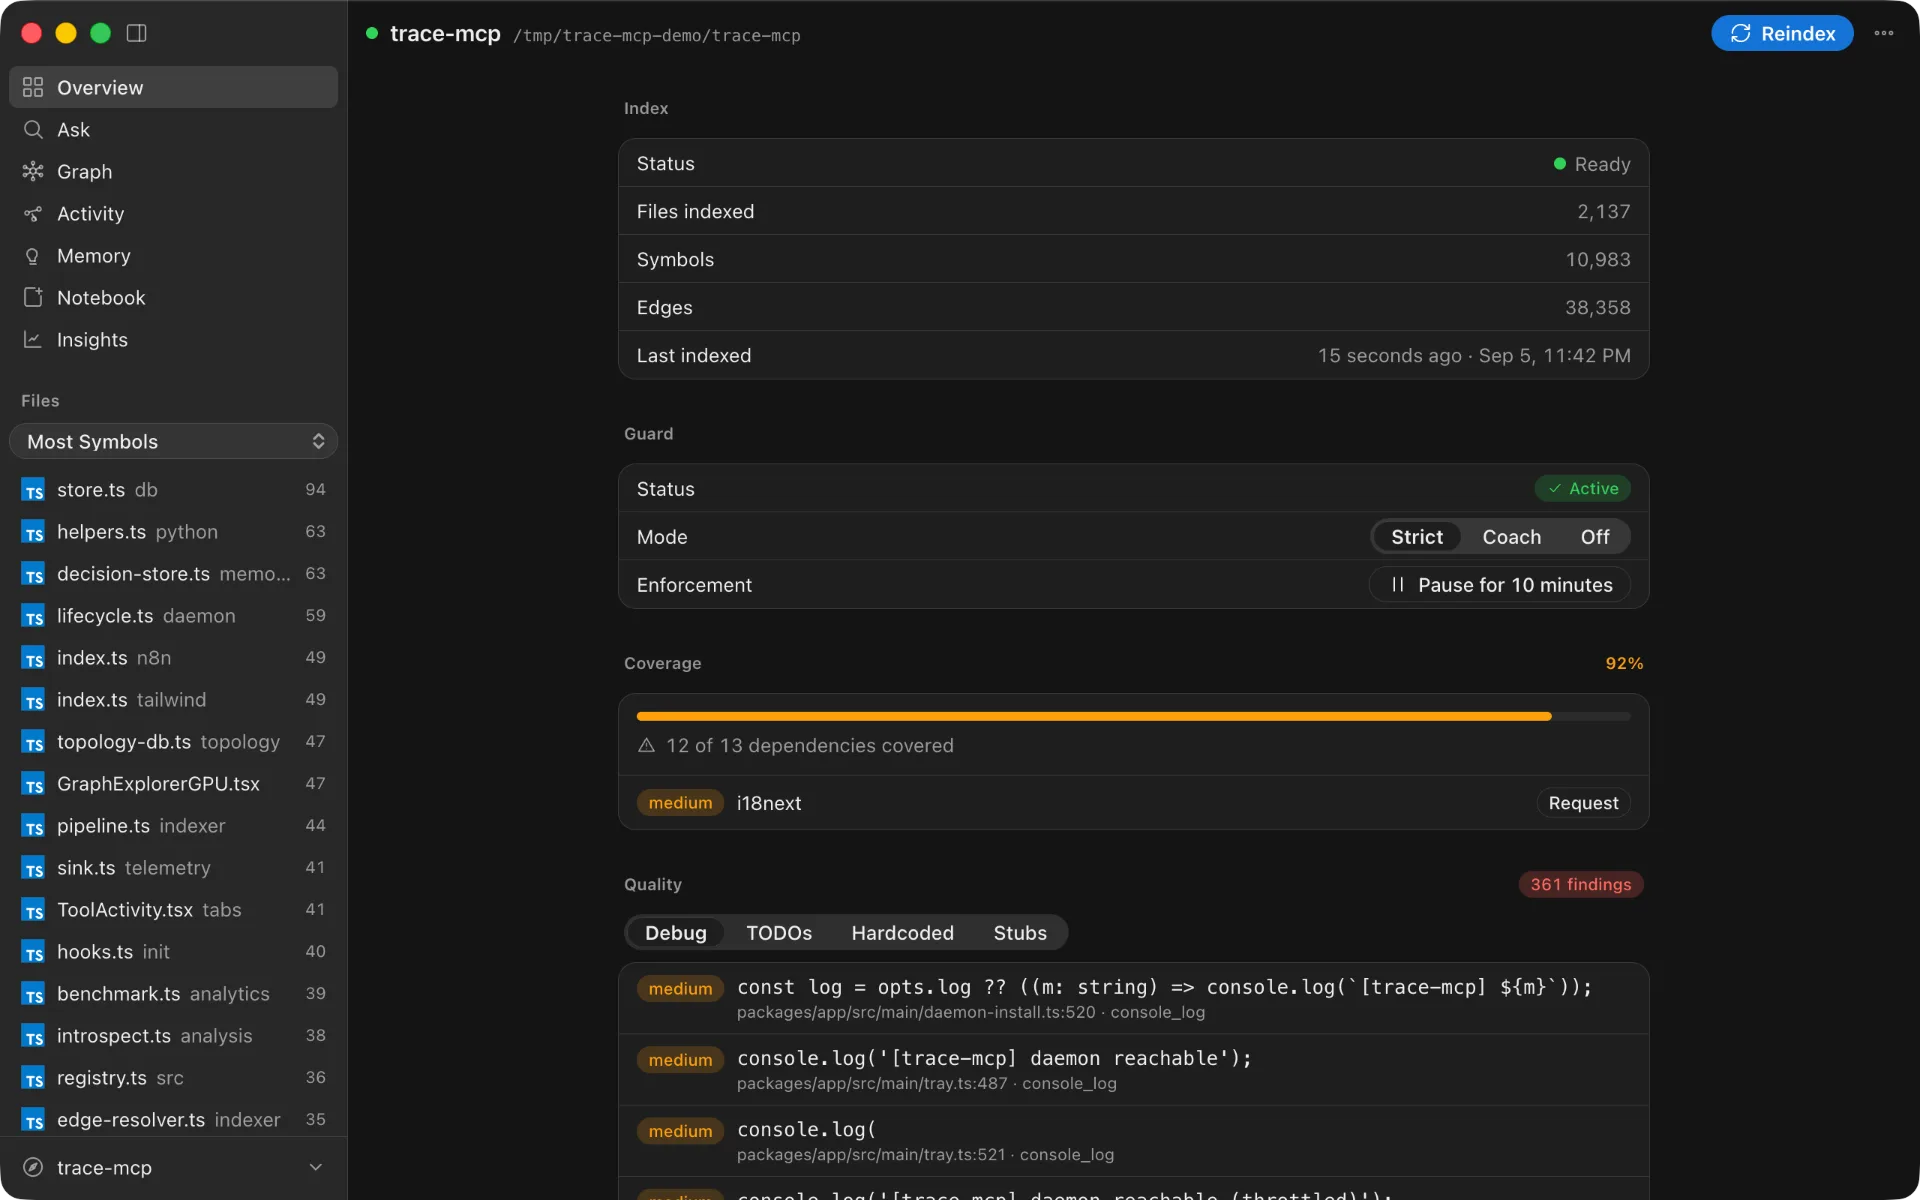Image resolution: width=1920 pixels, height=1200 pixels.
Task: Click the green project status dot
Action: [x=372, y=33]
